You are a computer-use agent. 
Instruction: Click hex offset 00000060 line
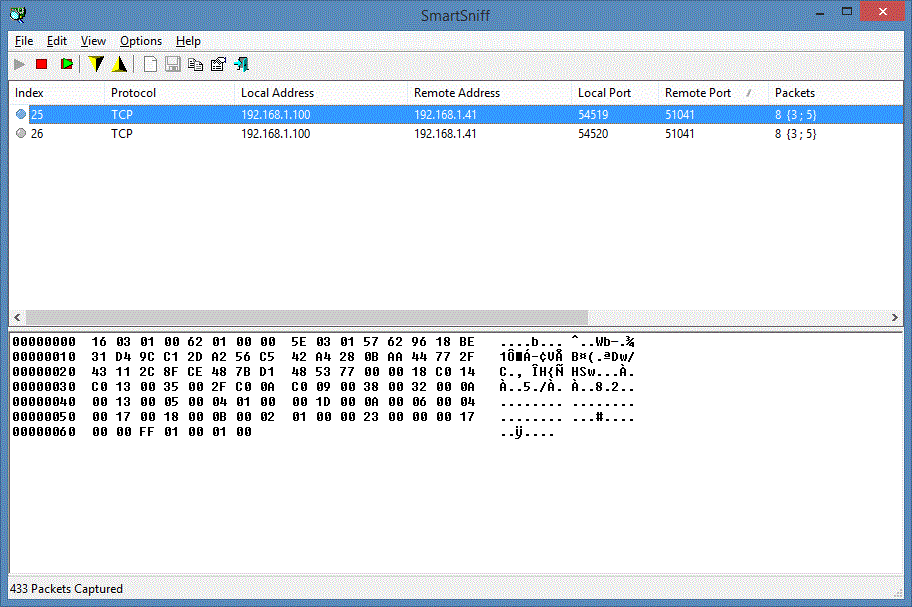44,432
